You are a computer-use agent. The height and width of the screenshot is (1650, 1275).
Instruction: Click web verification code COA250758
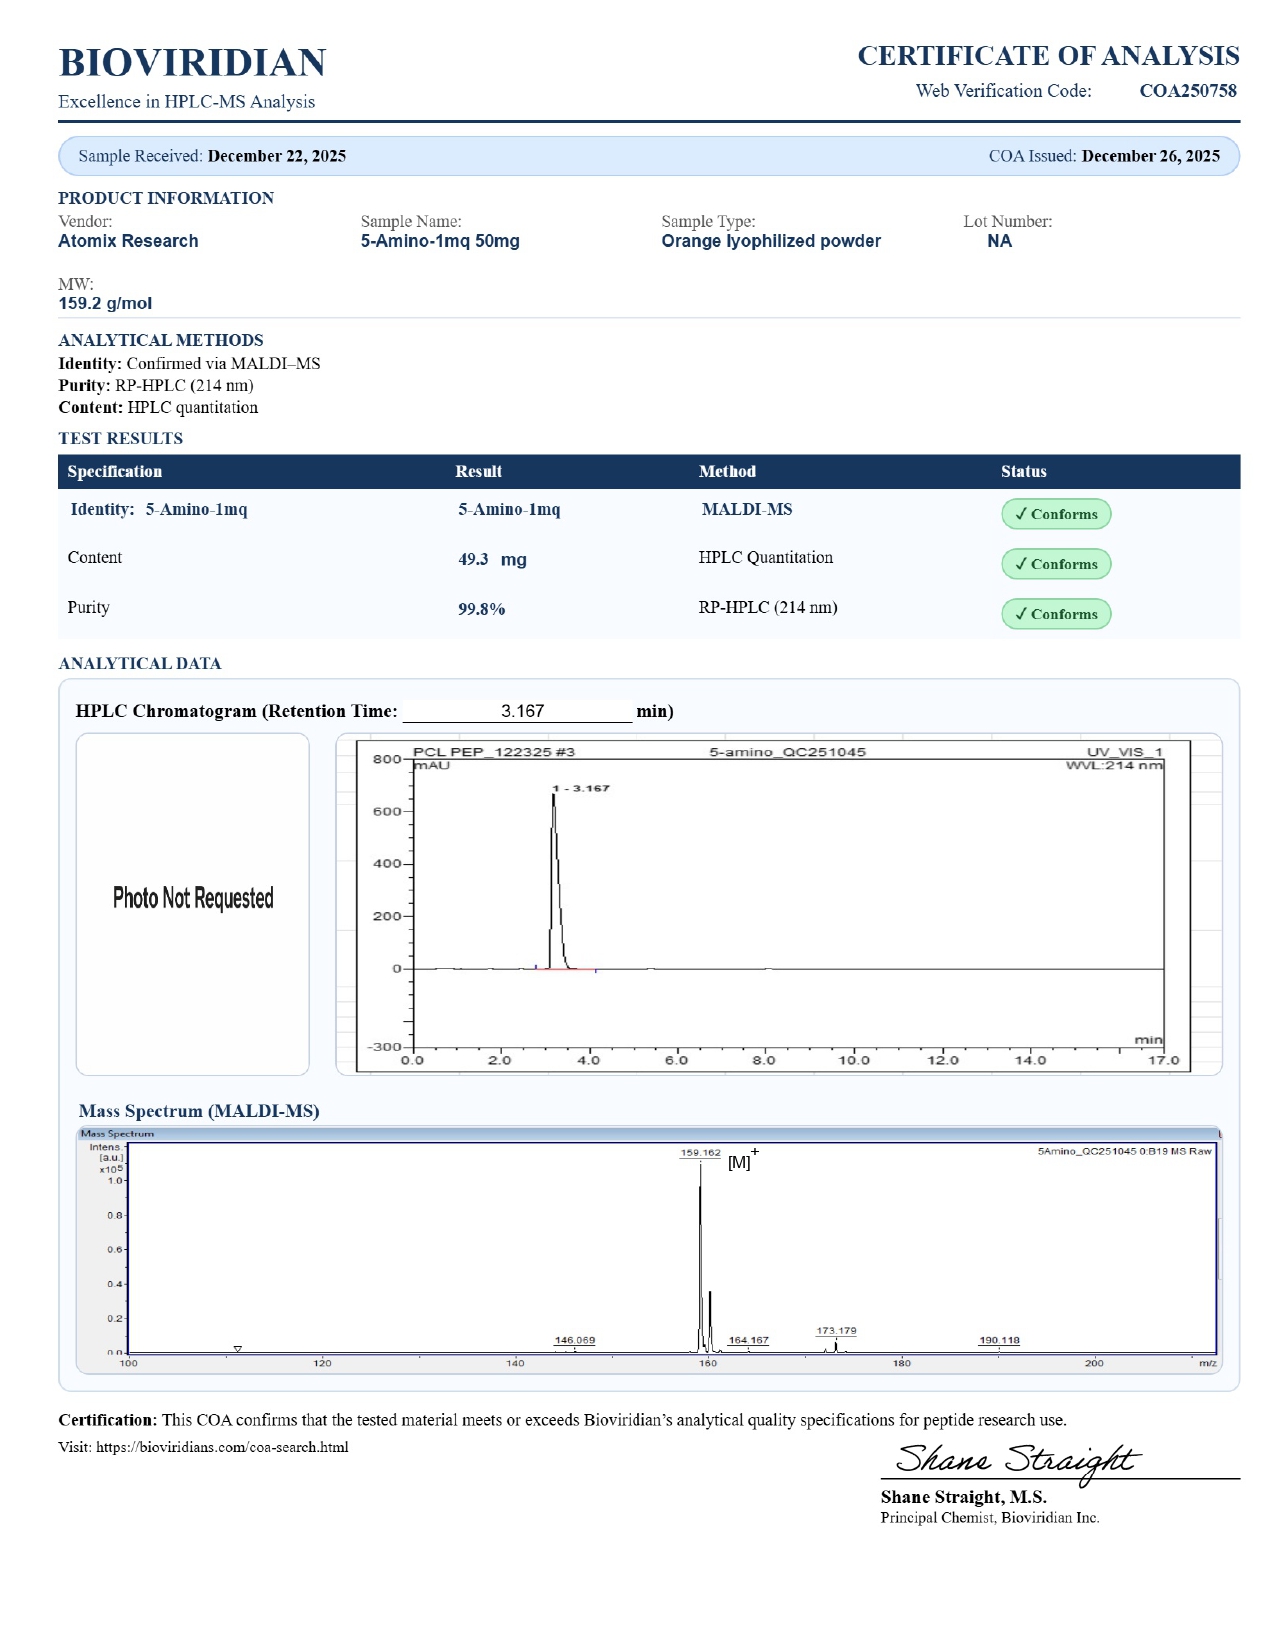tap(1187, 91)
